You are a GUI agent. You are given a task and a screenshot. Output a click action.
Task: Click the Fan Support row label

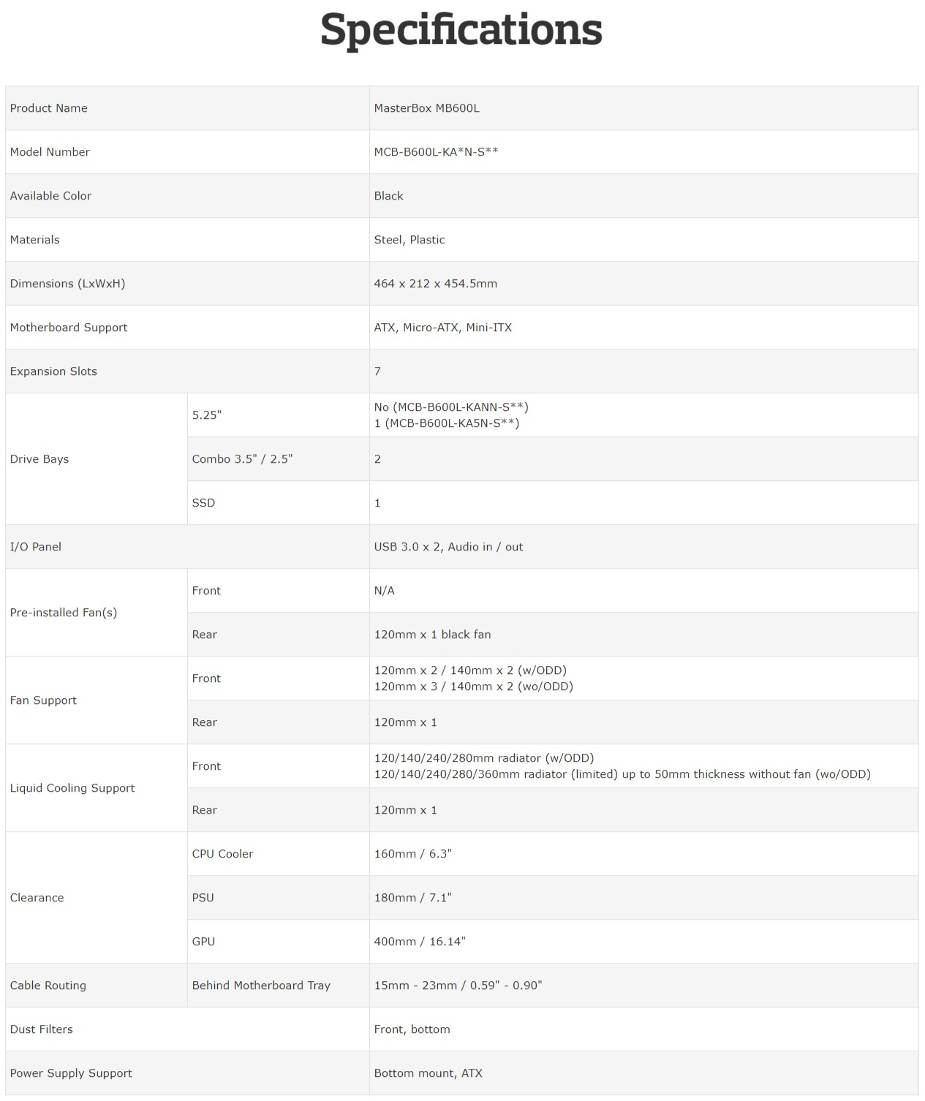(43, 701)
